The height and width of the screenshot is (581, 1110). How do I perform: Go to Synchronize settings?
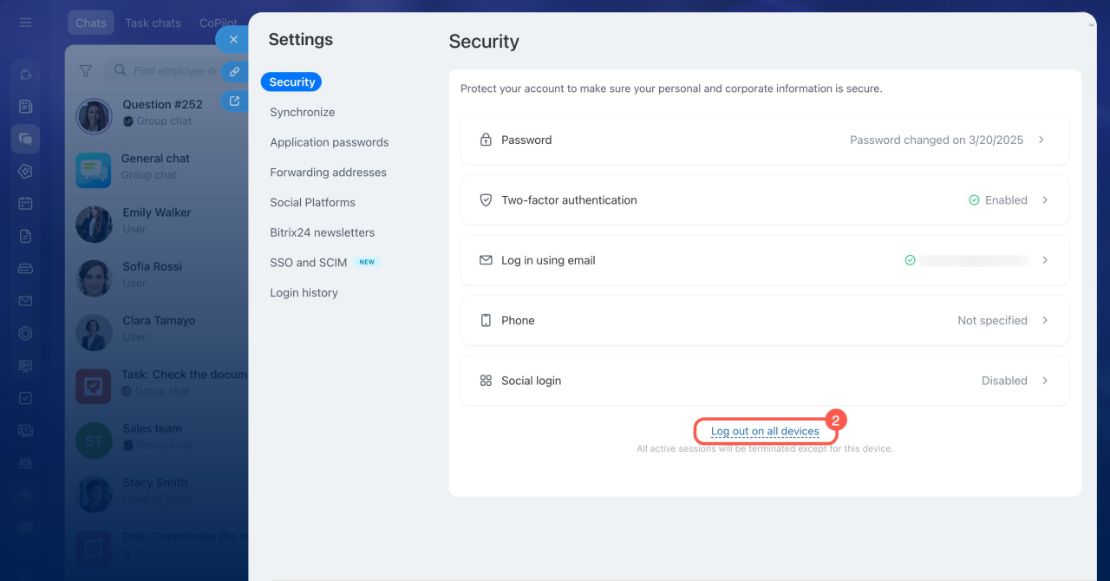pos(302,113)
